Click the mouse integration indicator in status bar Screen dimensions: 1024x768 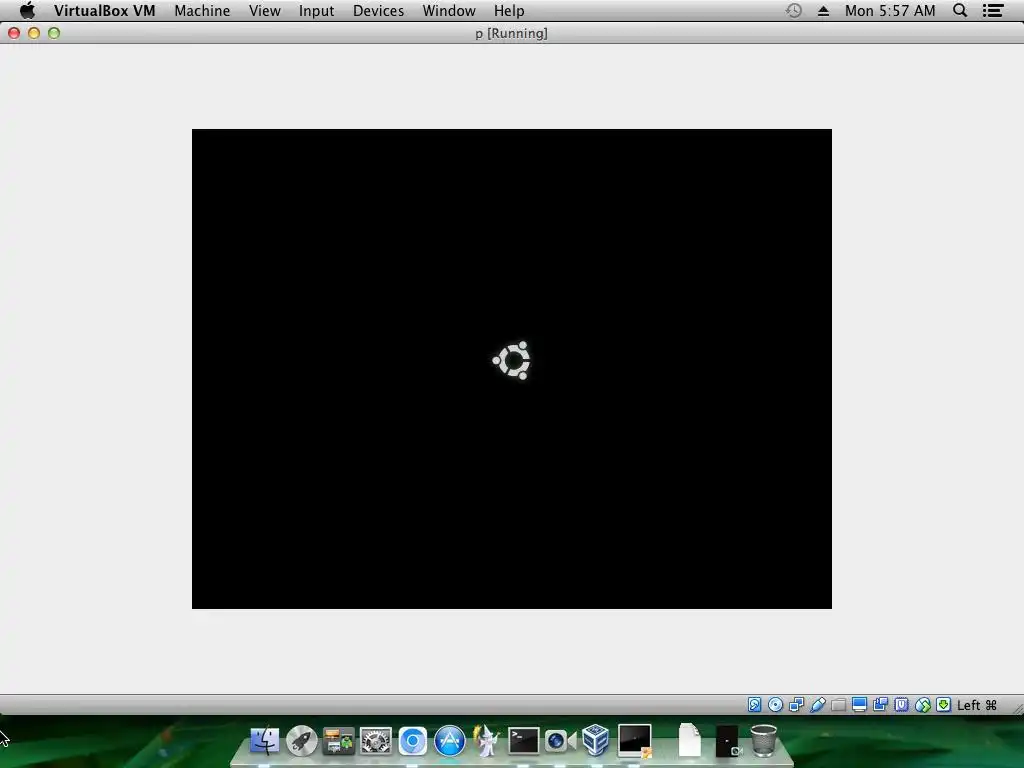[923, 705]
